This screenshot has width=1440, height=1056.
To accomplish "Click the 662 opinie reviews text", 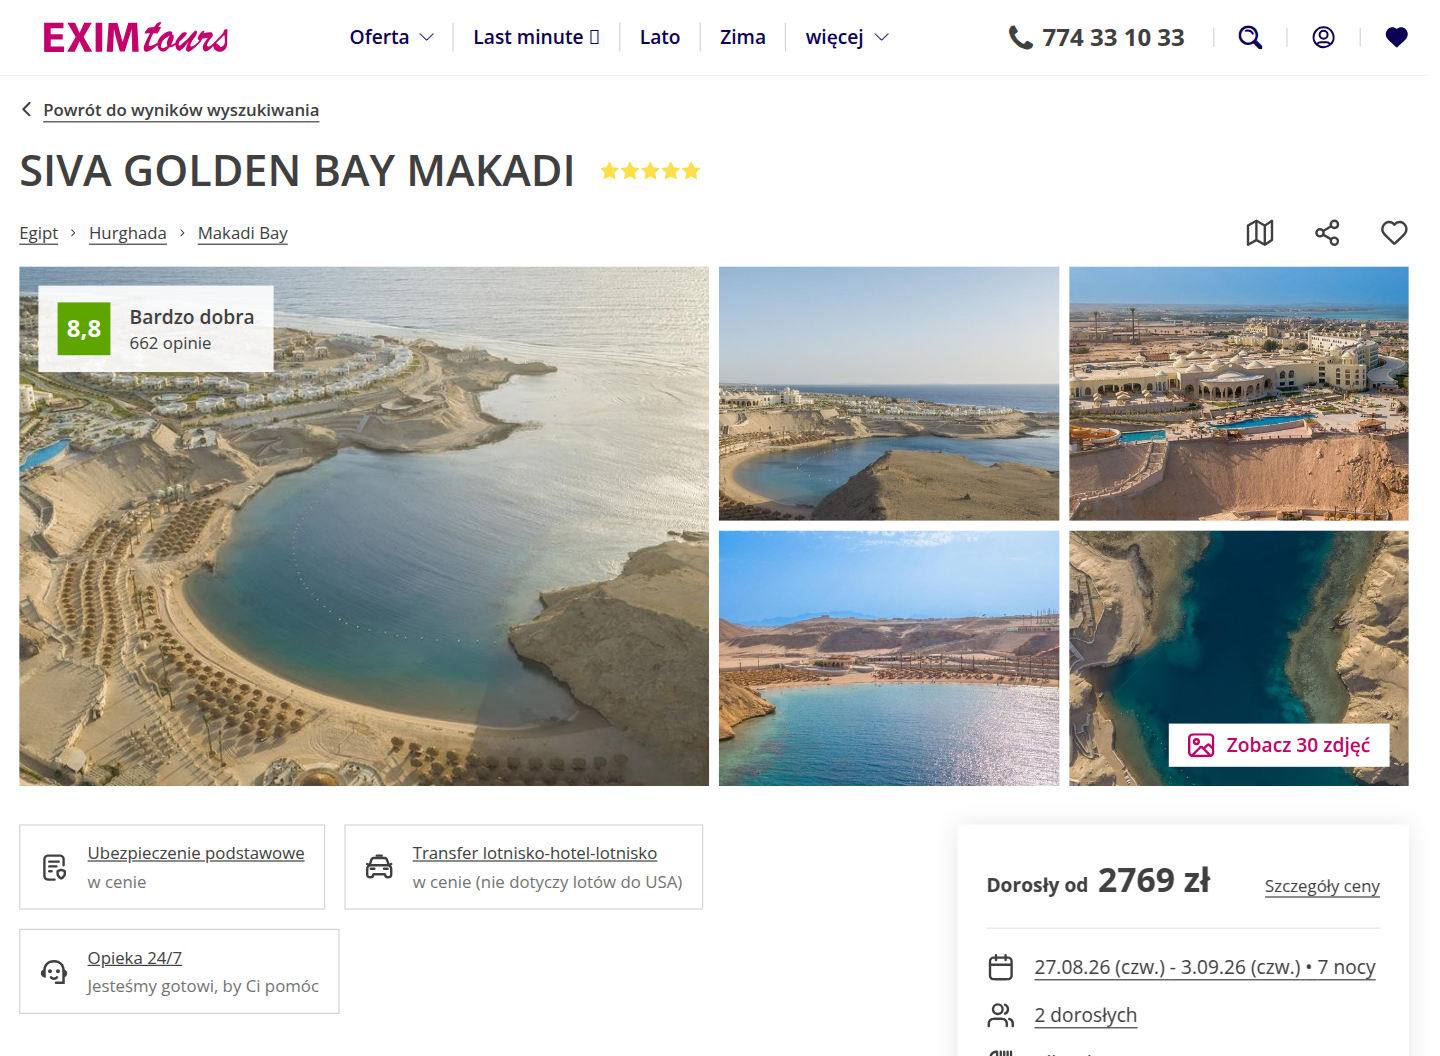I will (x=170, y=343).
